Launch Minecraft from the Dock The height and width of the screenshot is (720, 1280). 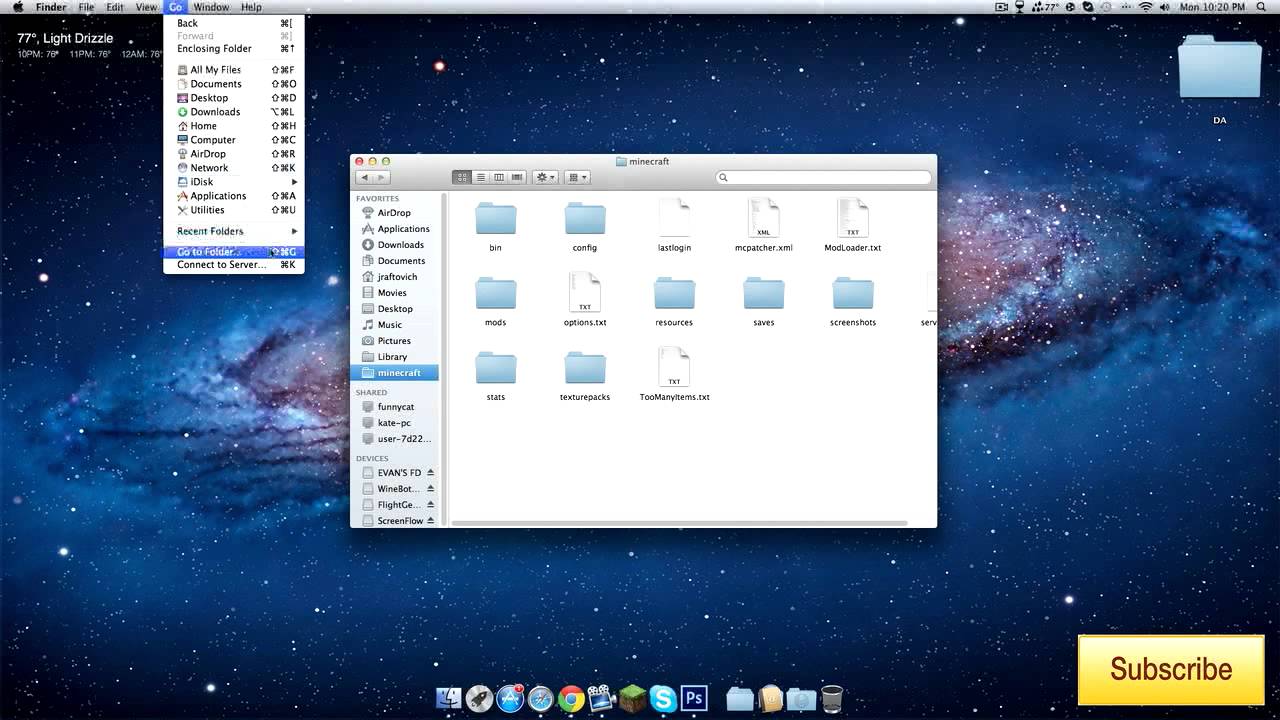[633, 698]
